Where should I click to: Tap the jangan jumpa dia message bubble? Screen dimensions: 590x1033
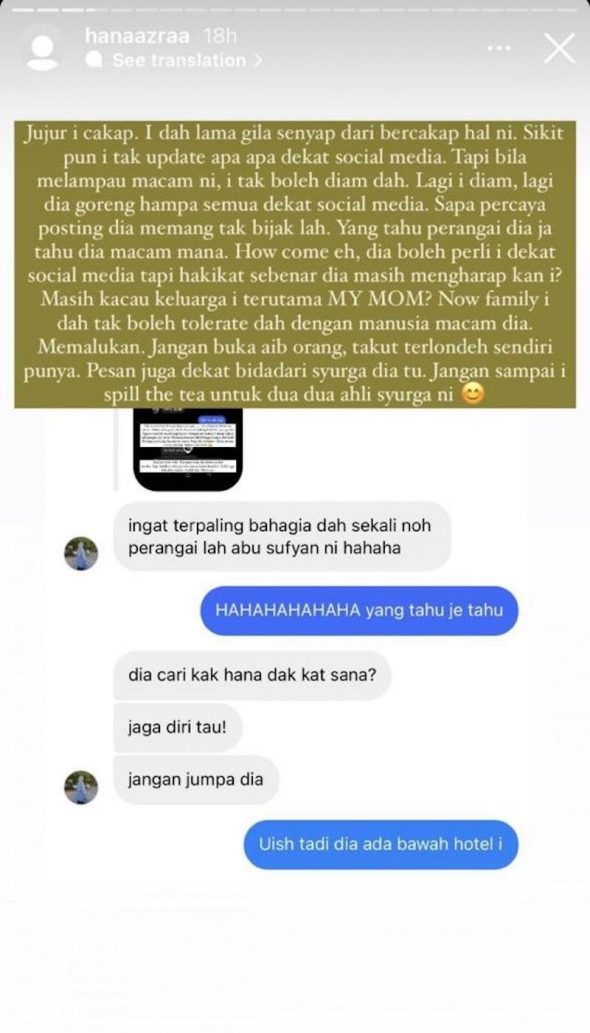point(196,780)
